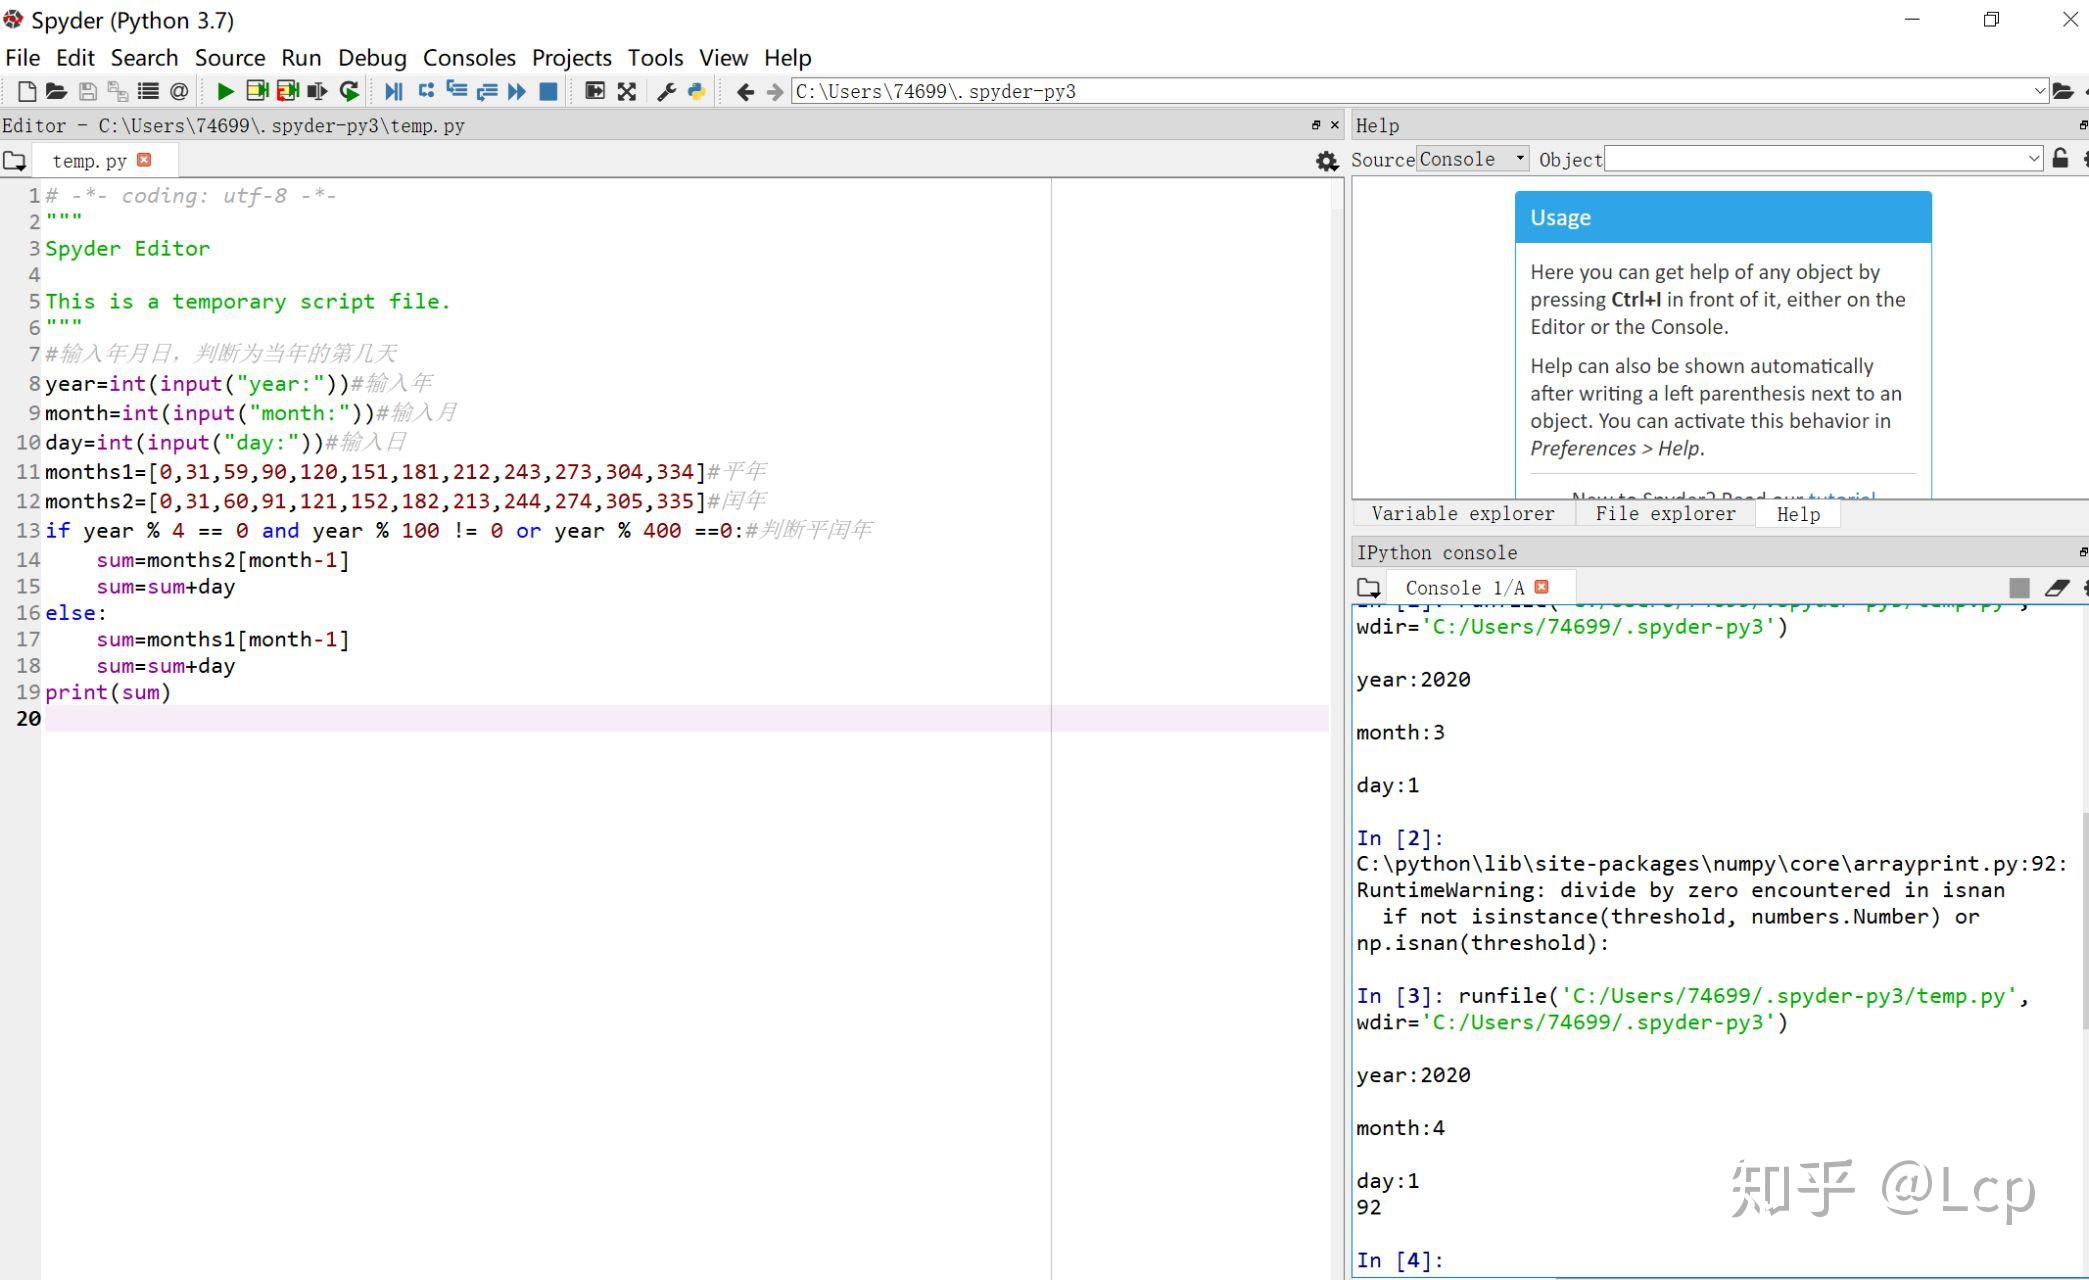Image resolution: width=2089 pixels, height=1280 pixels.
Task: Maximize current pane toolbar icon
Action: [x=595, y=92]
